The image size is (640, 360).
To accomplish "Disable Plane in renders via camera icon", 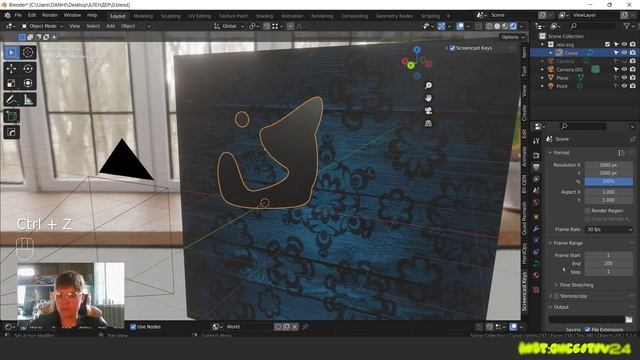I will tap(633, 78).
